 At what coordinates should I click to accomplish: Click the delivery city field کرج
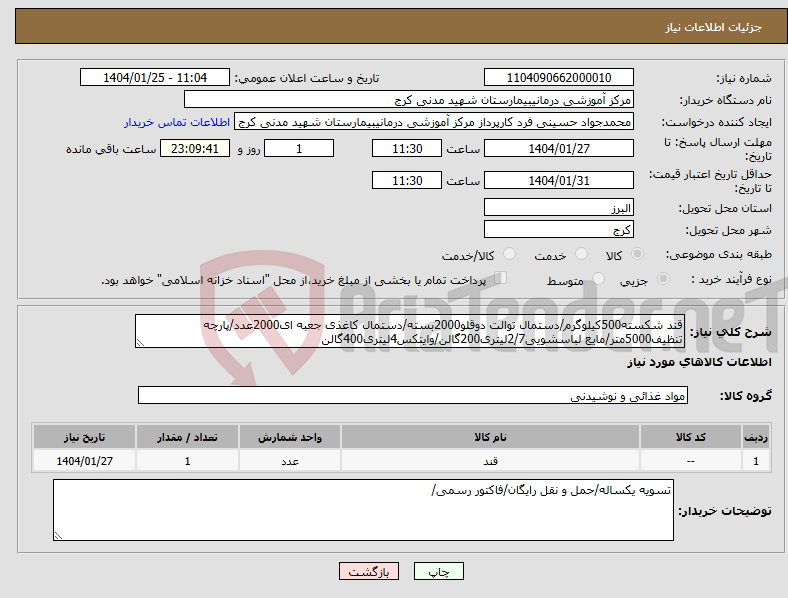pyautogui.click(x=559, y=230)
